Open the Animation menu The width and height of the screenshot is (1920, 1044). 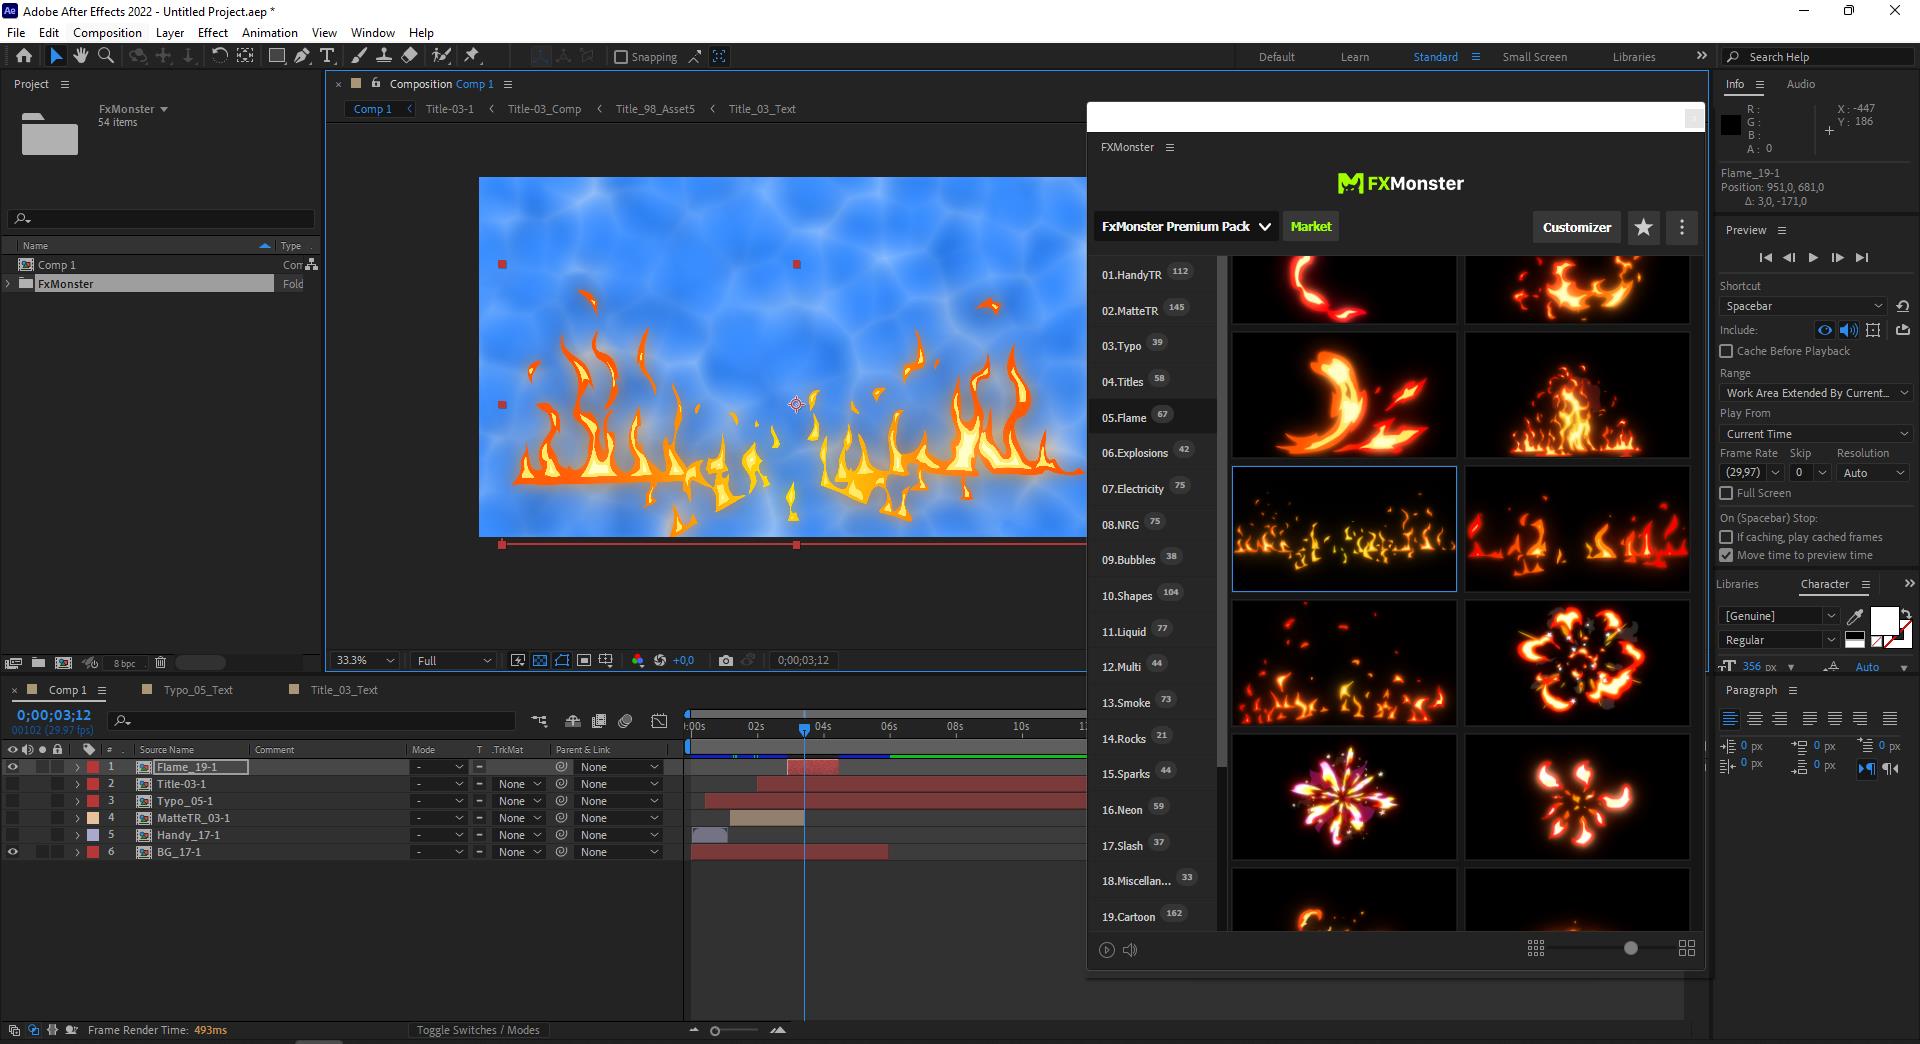[x=270, y=32]
